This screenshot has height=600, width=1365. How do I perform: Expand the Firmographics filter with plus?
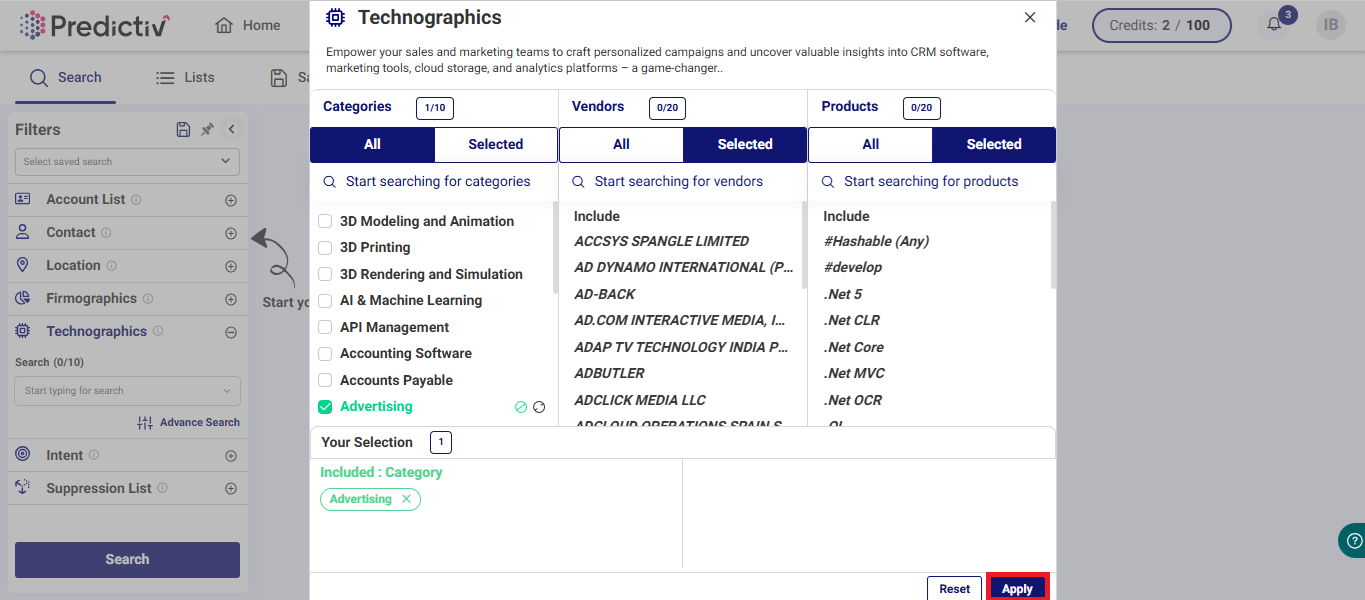click(x=231, y=299)
